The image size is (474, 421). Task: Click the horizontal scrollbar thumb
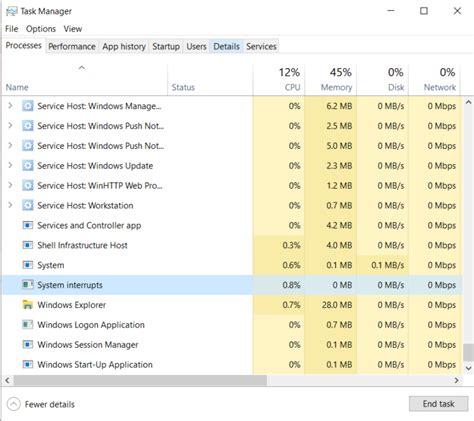point(140,380)
